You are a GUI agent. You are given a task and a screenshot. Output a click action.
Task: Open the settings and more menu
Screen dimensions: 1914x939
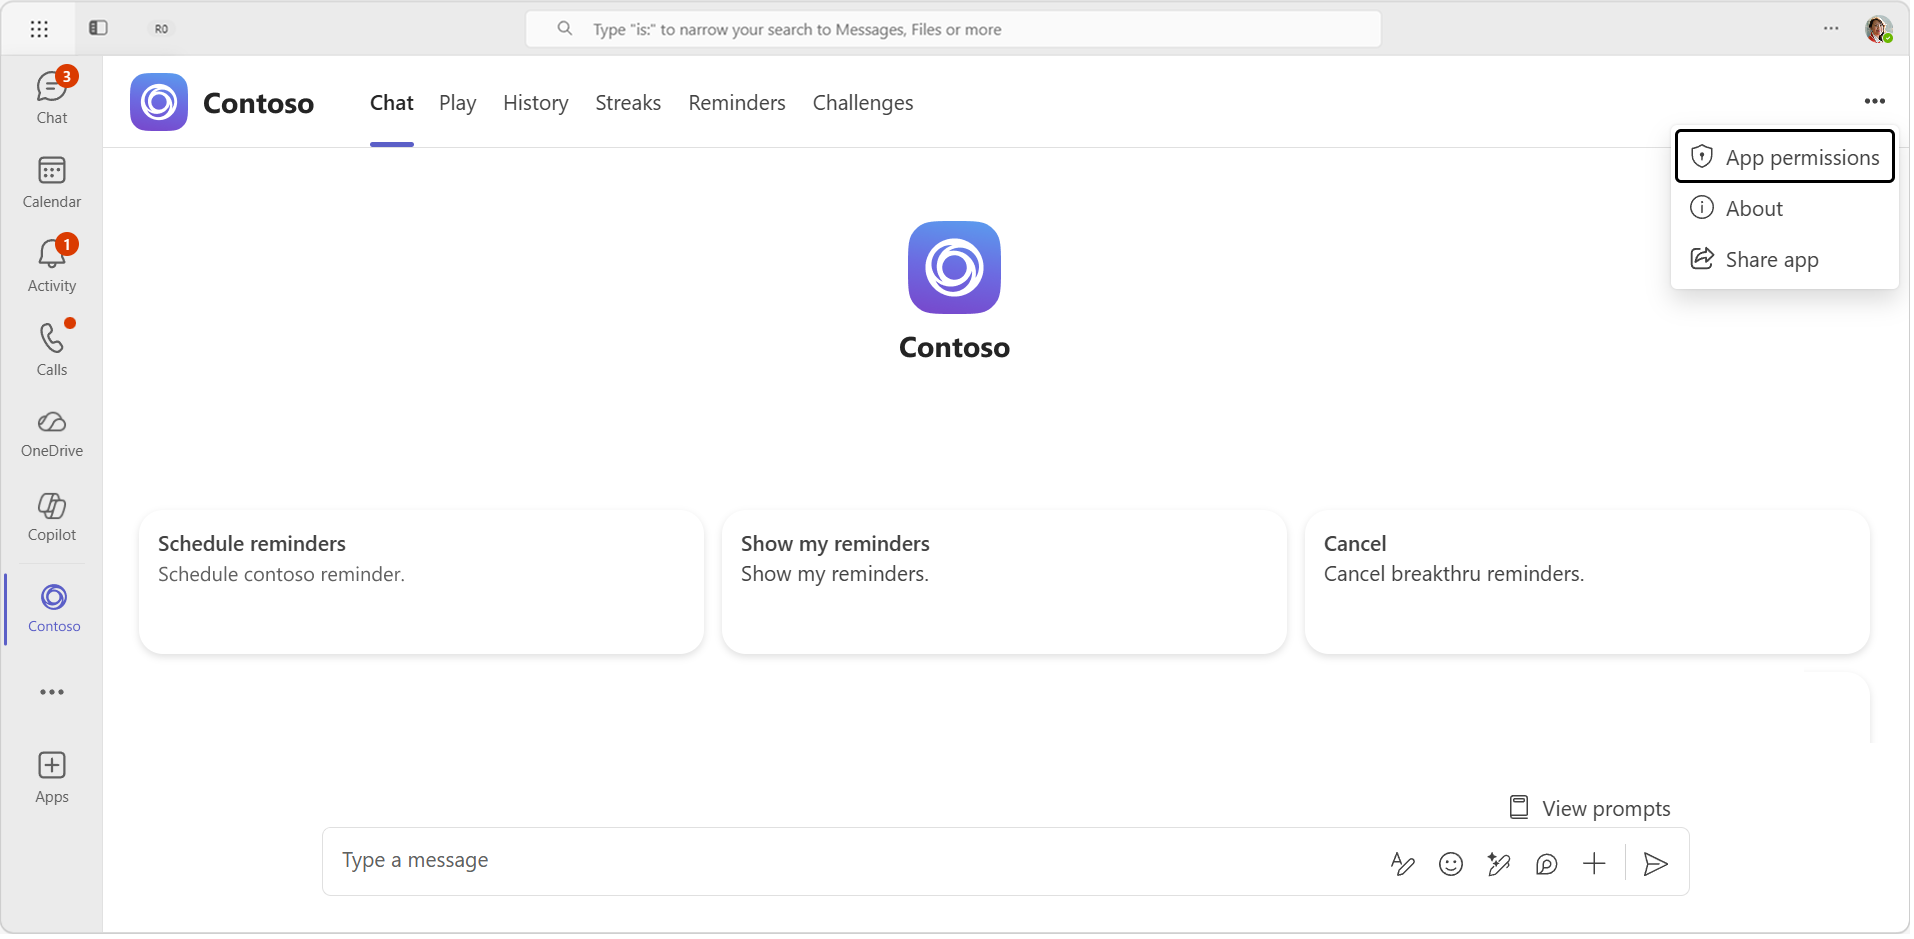tap(1832, 28)
